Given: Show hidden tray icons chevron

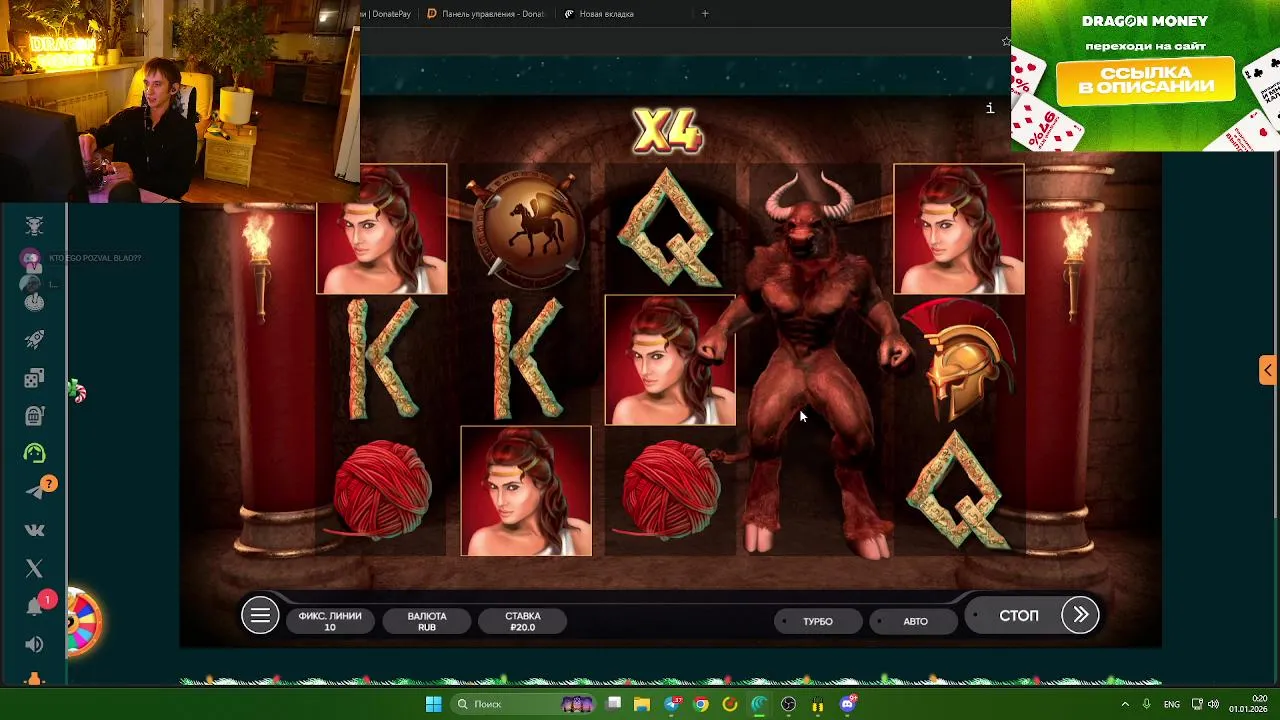Looking at the screenshot, I should click(x=1125, y=704).
